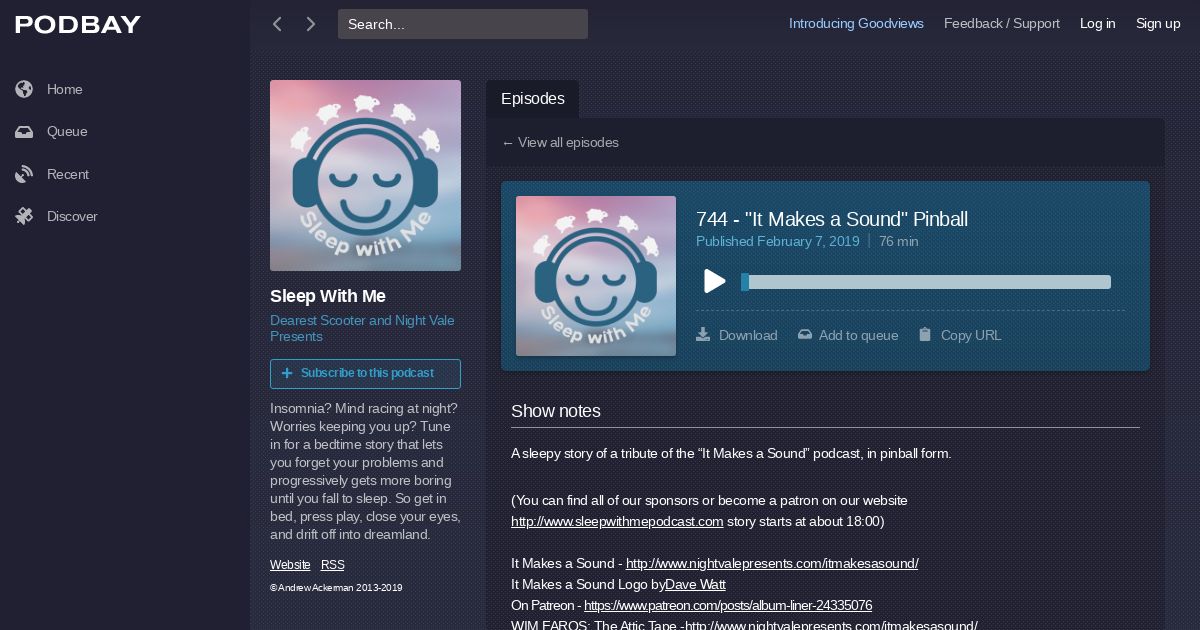Click View all episodes
Viewport: 1200px width, 630px height.
point(560,142)
